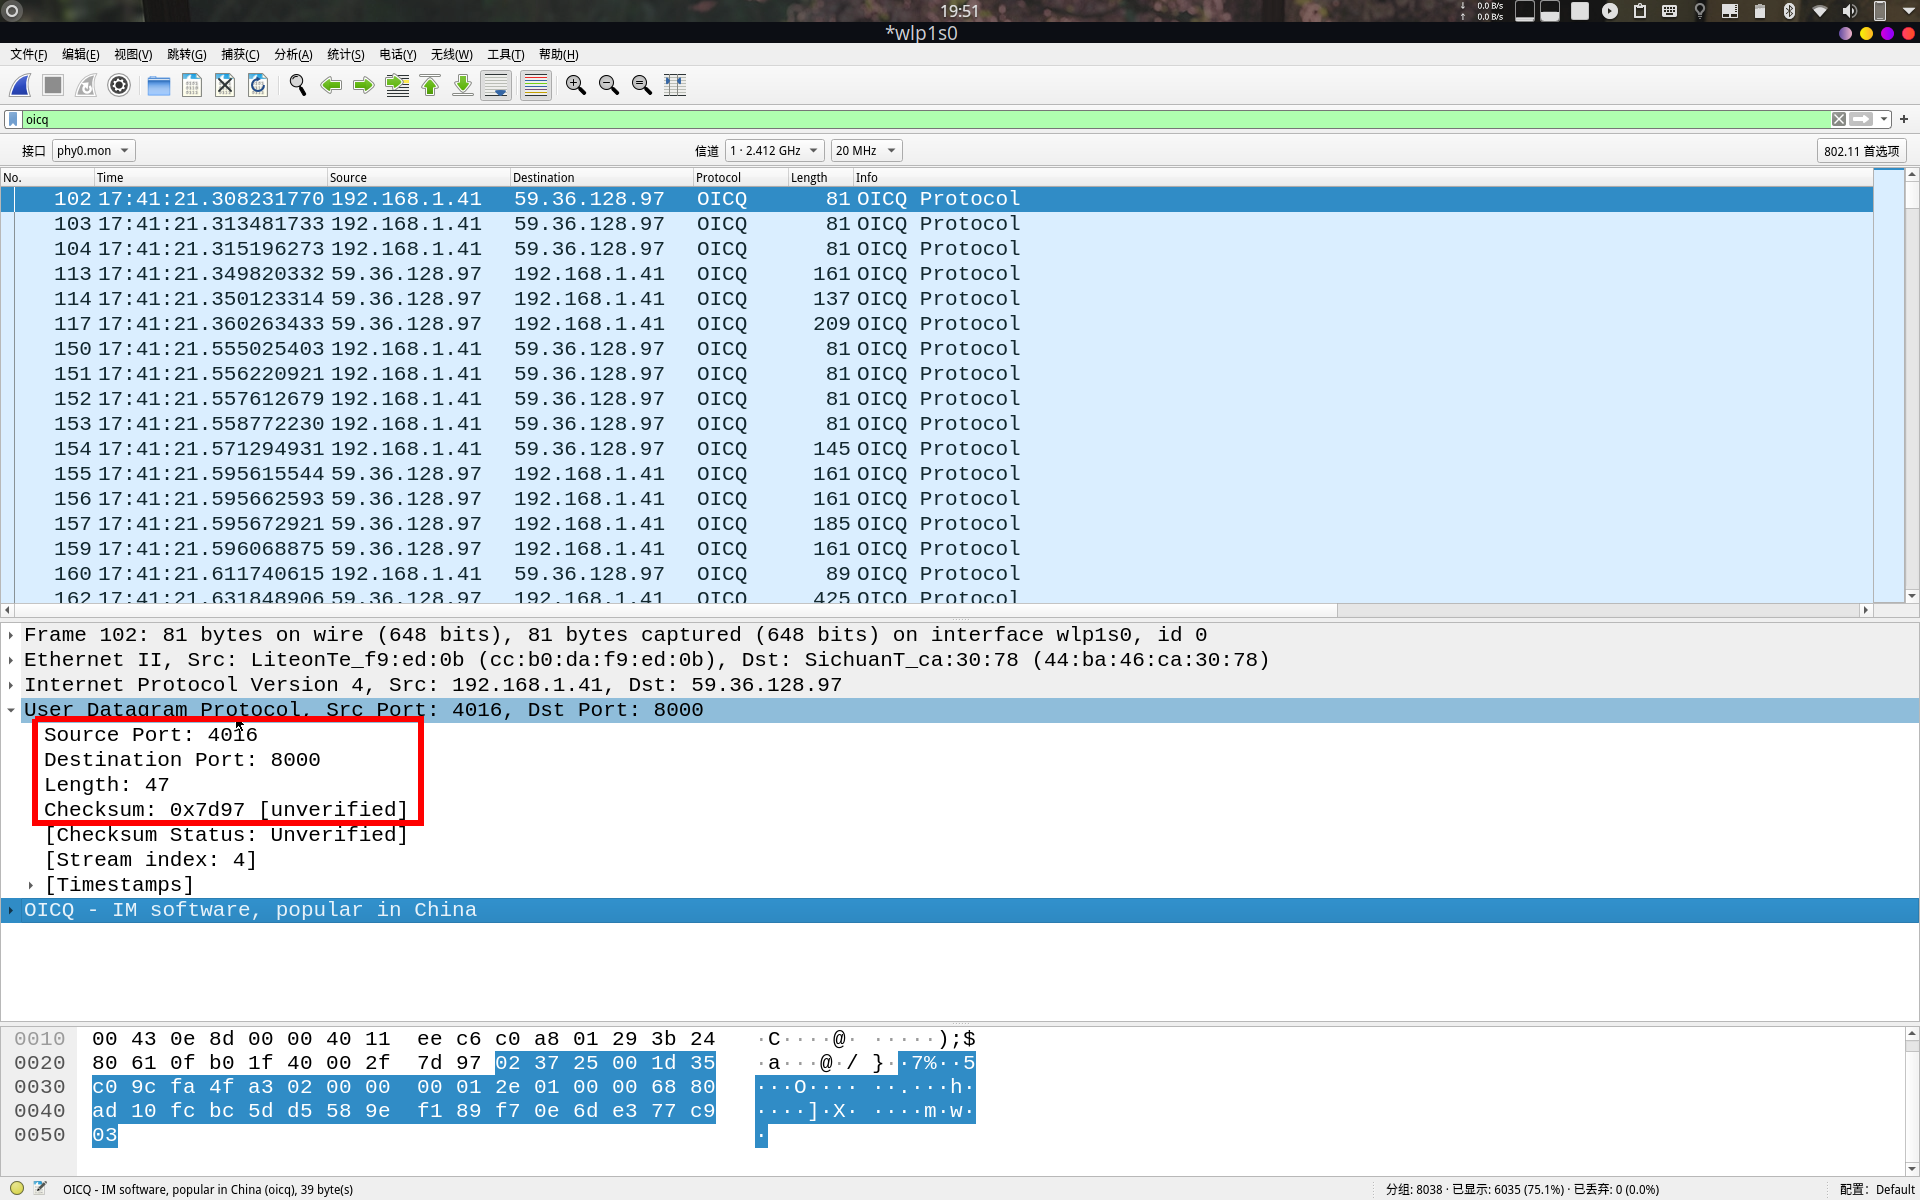Jump to a specified packet number
The image size is (1920, 1200).
(x=397, y=86)
